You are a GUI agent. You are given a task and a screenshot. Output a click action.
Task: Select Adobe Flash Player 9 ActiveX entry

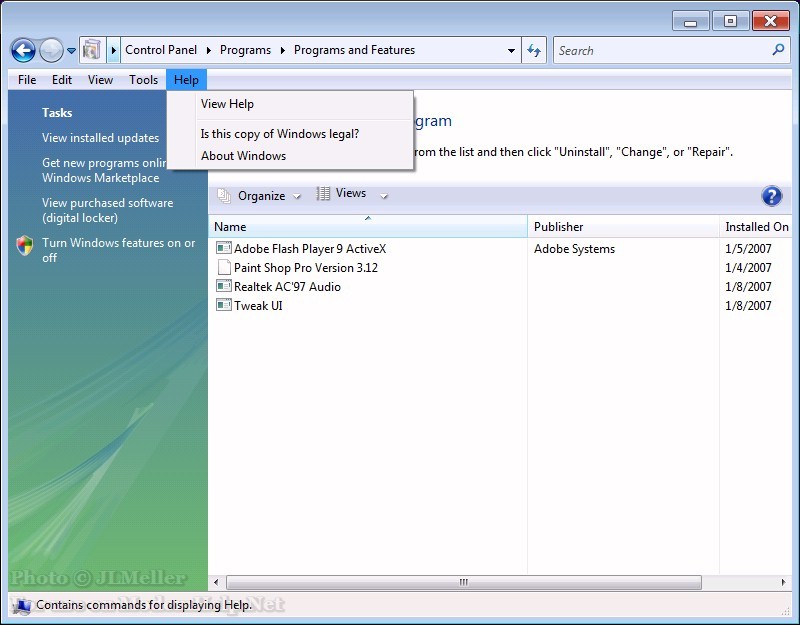point(310,248)
